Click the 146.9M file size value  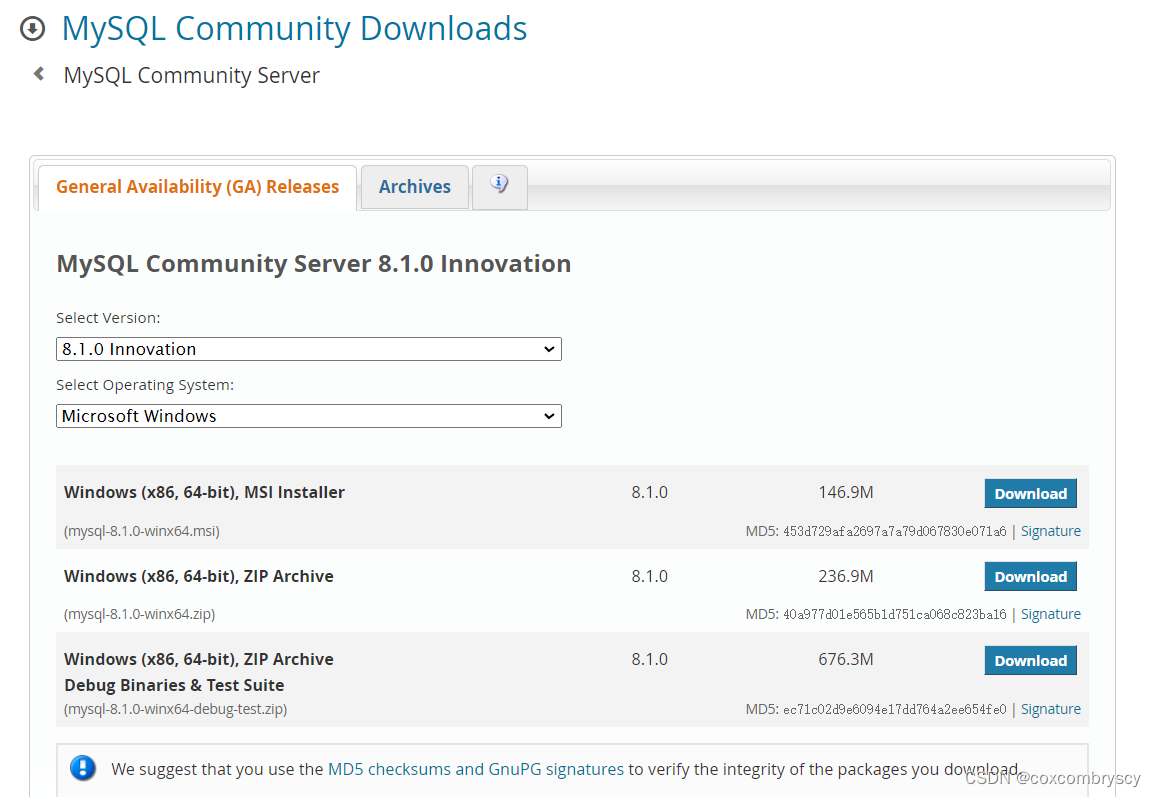(x=846, y=493)
